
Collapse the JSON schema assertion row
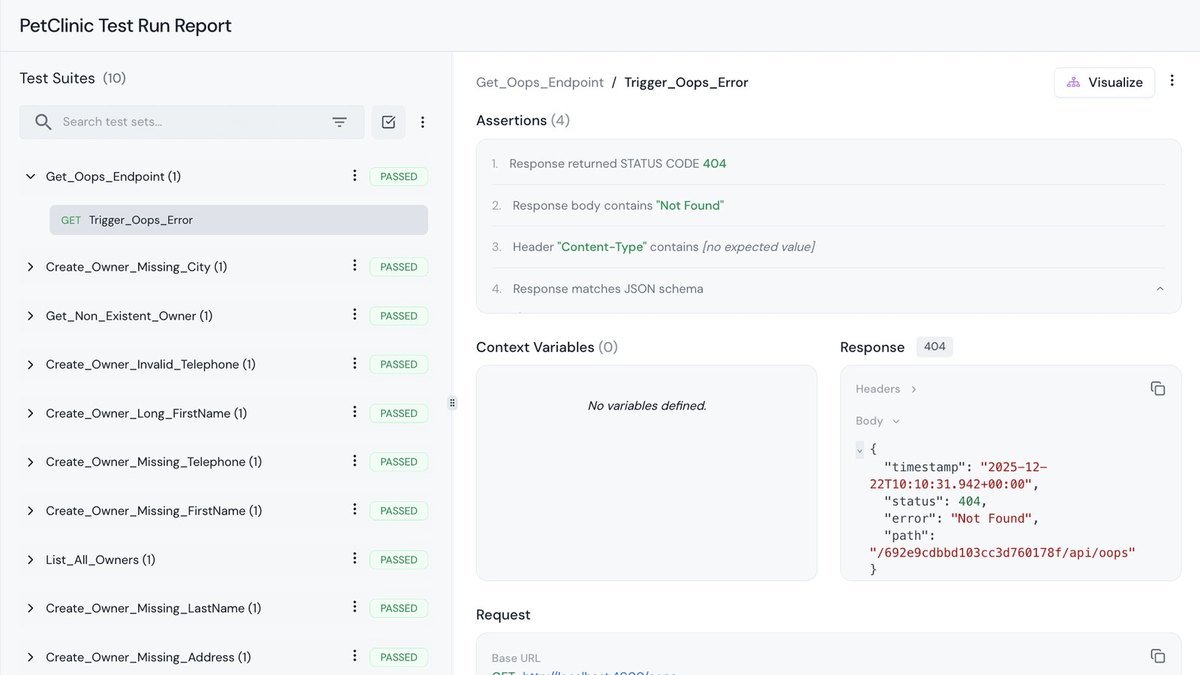coord(1160,289)
